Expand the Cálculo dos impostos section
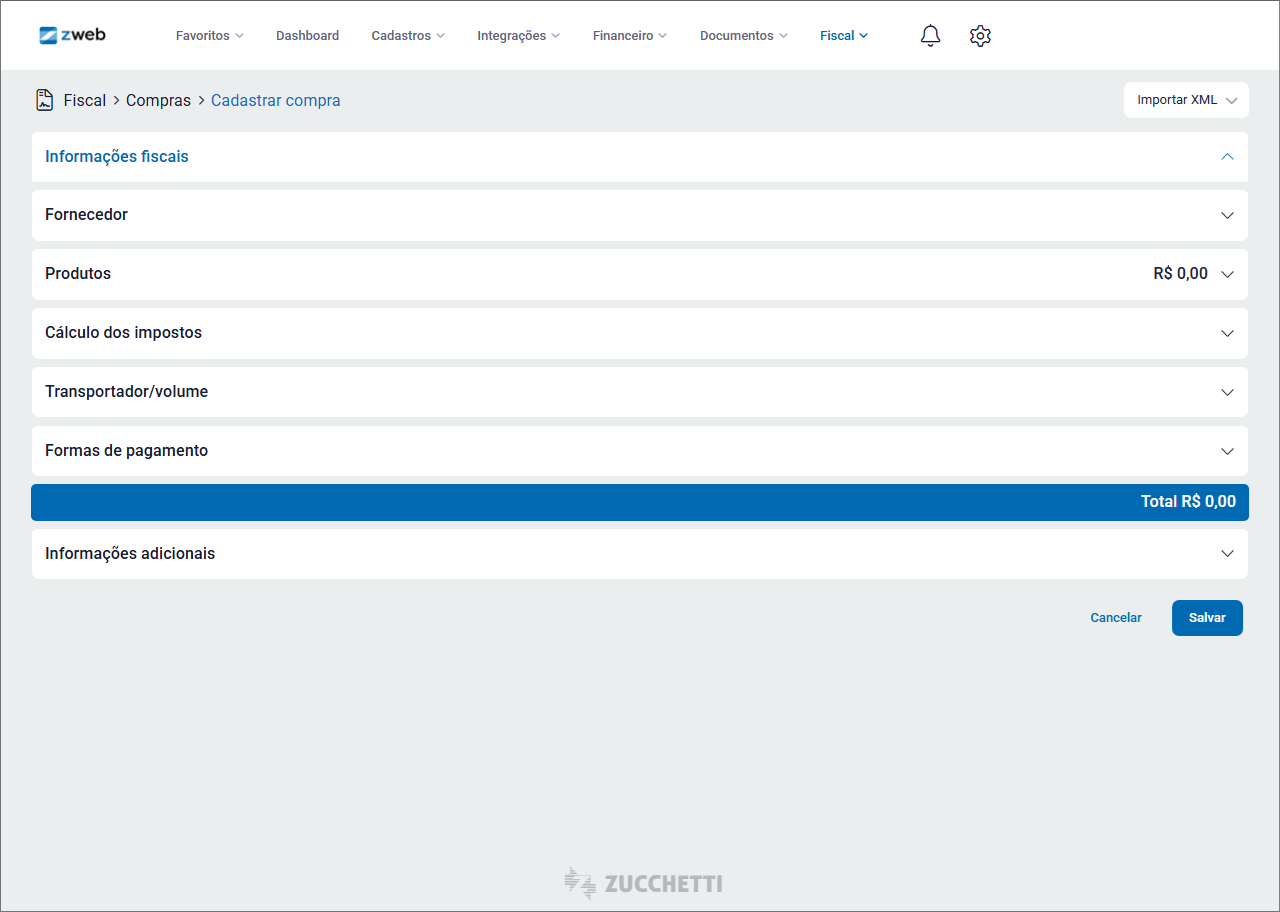The image size is (1280, 912). (1227, 333)
